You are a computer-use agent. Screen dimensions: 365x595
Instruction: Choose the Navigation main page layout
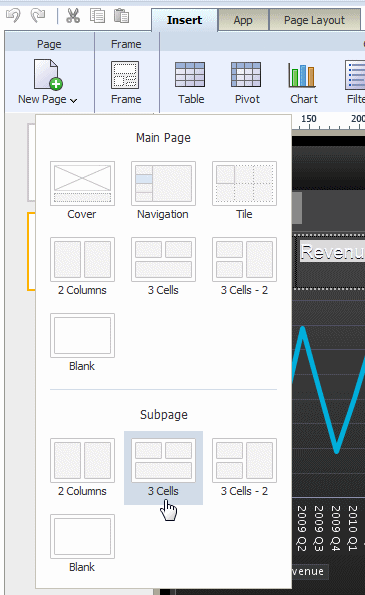[163, 190]
